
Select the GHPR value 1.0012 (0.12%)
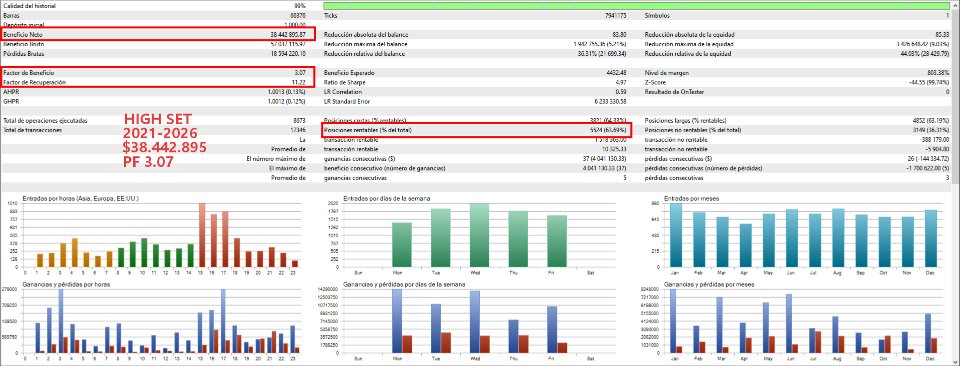coord(287,101)
